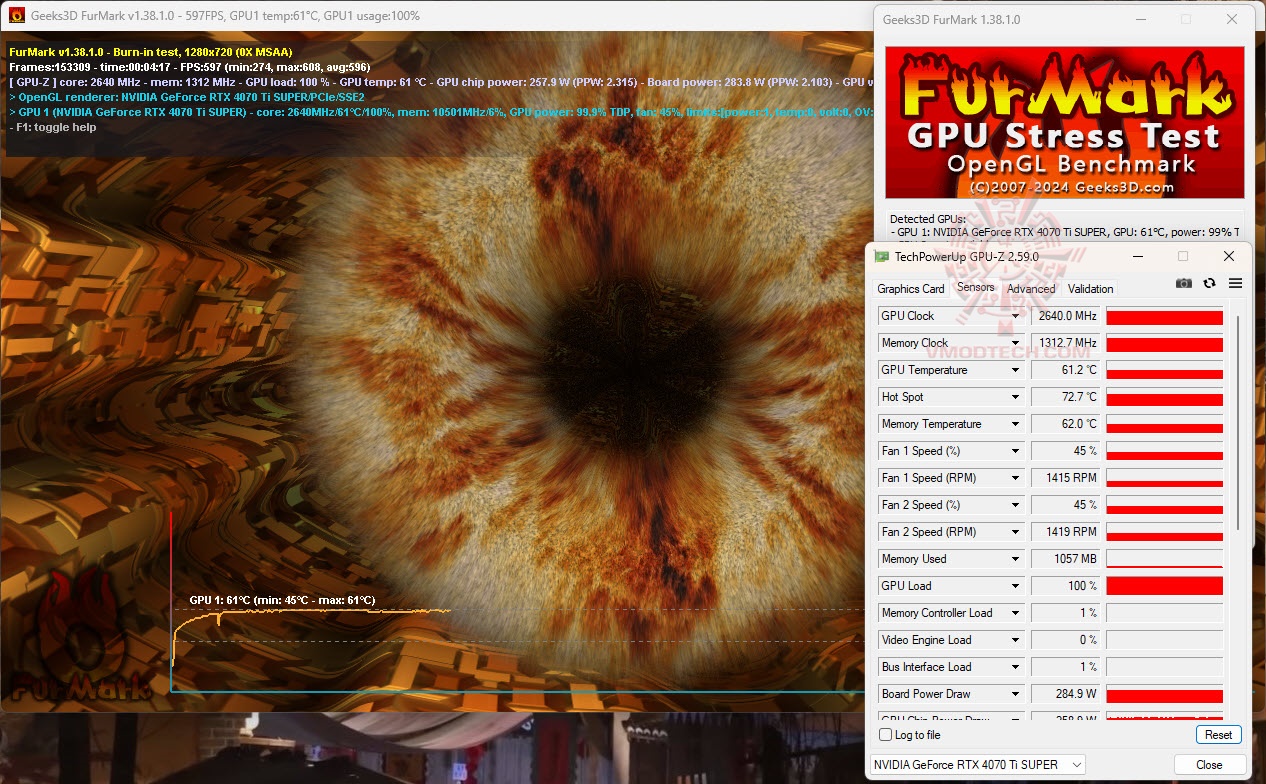Expand the Memory Temperature sensor dropdown
This screenshot has width=1266, height=784.
tap(1016, 424)
